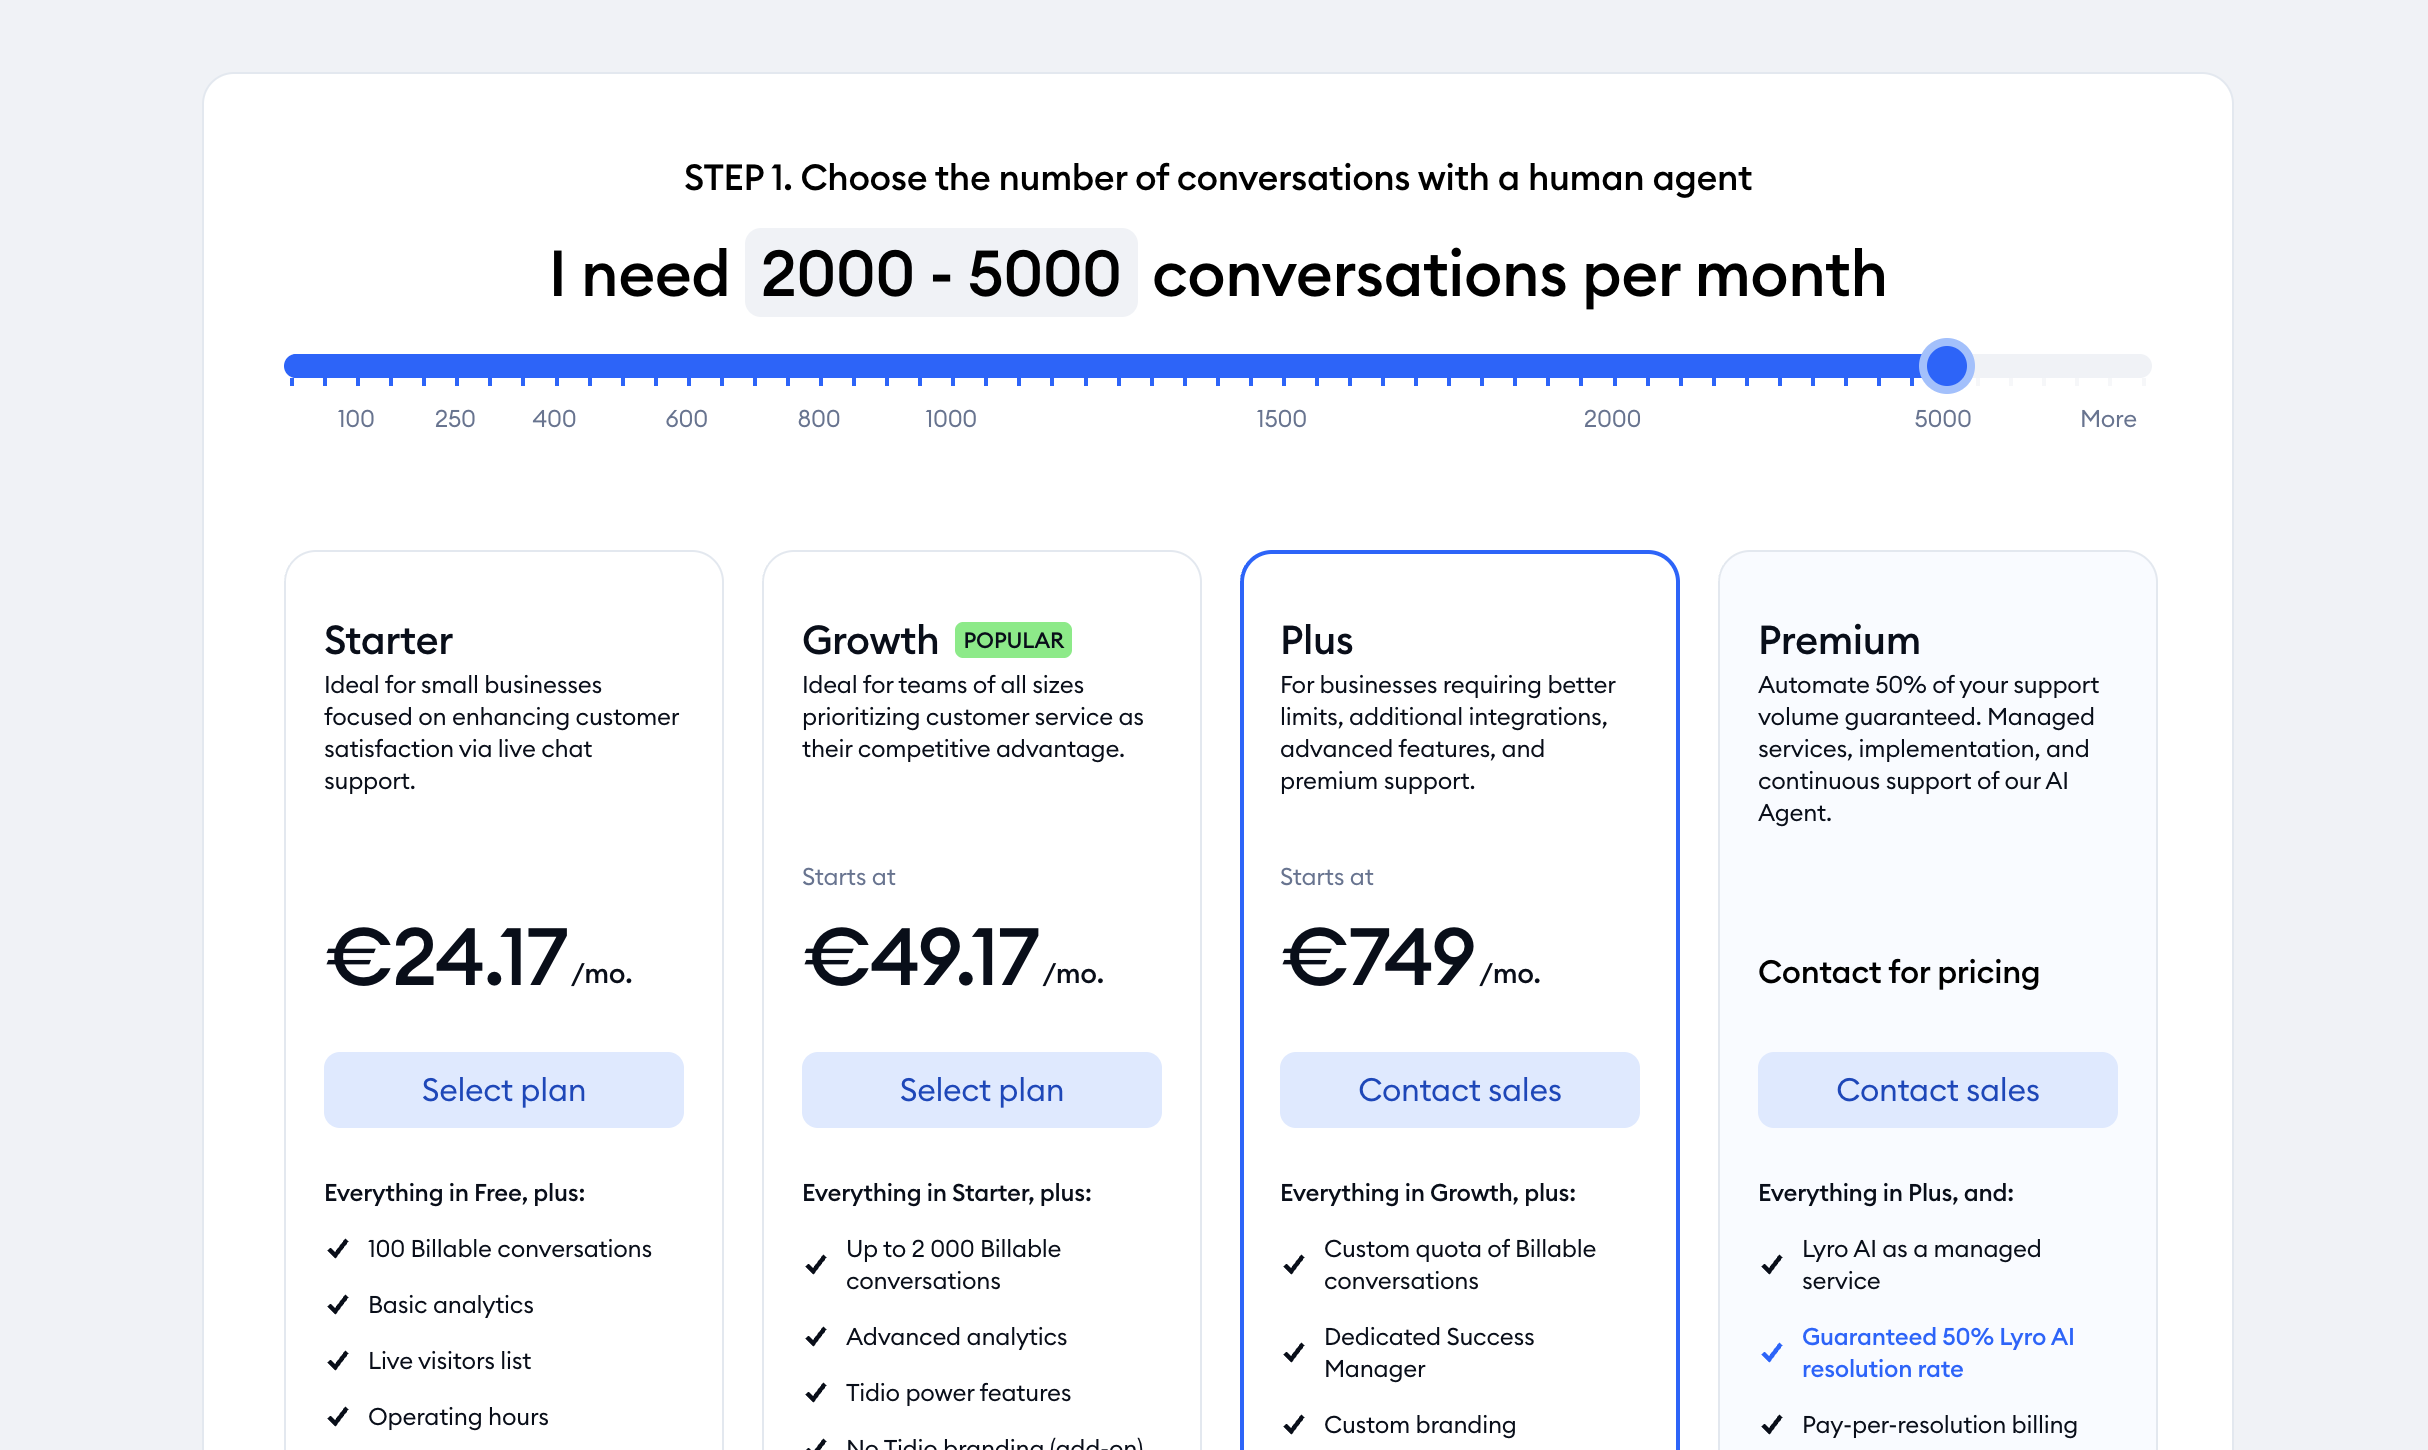The width and height of the screenshot is (2428, 1450).
Task: Click the checkmark beside 100 Billable conversations
Action: [336, 1249]
